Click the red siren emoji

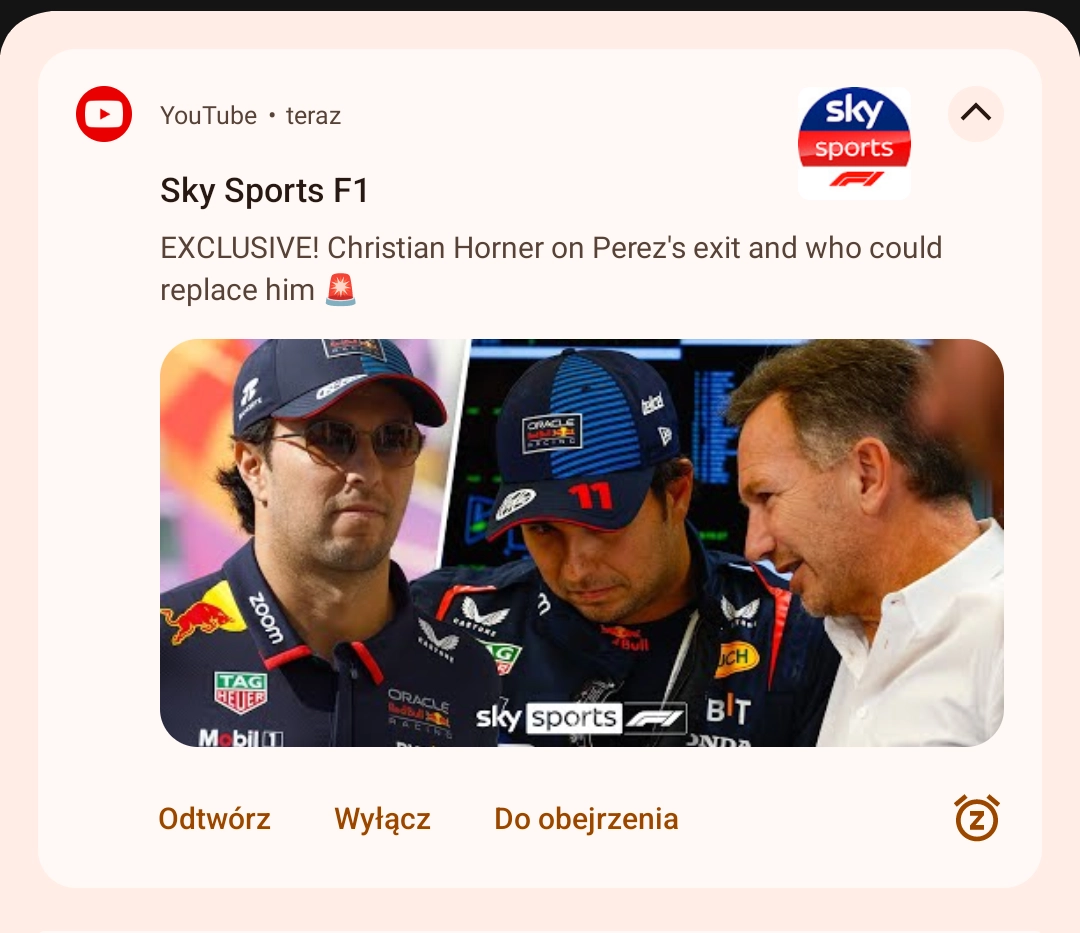[x=341, y=290]
